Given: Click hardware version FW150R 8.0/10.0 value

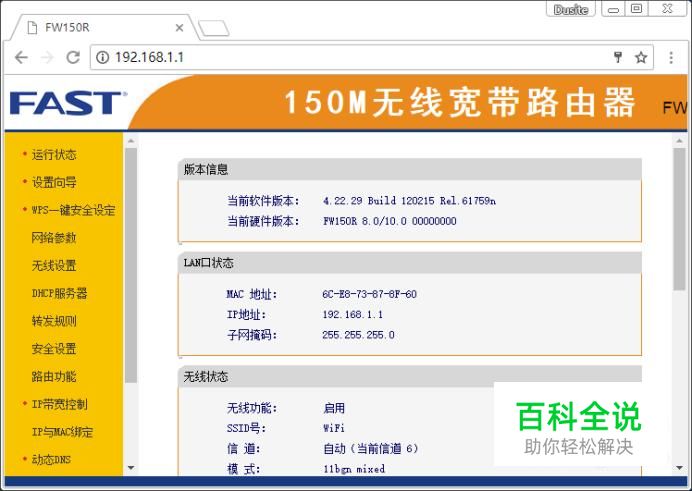Looking at the screenshot, I should pyautogui.click(x=390, y=221).
